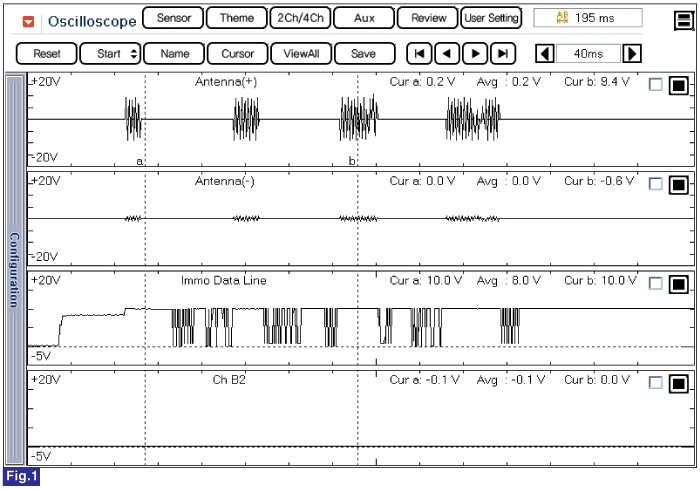Step forward one waveform frame
Screen dimensions: 700x489
(x=476, y=54)
